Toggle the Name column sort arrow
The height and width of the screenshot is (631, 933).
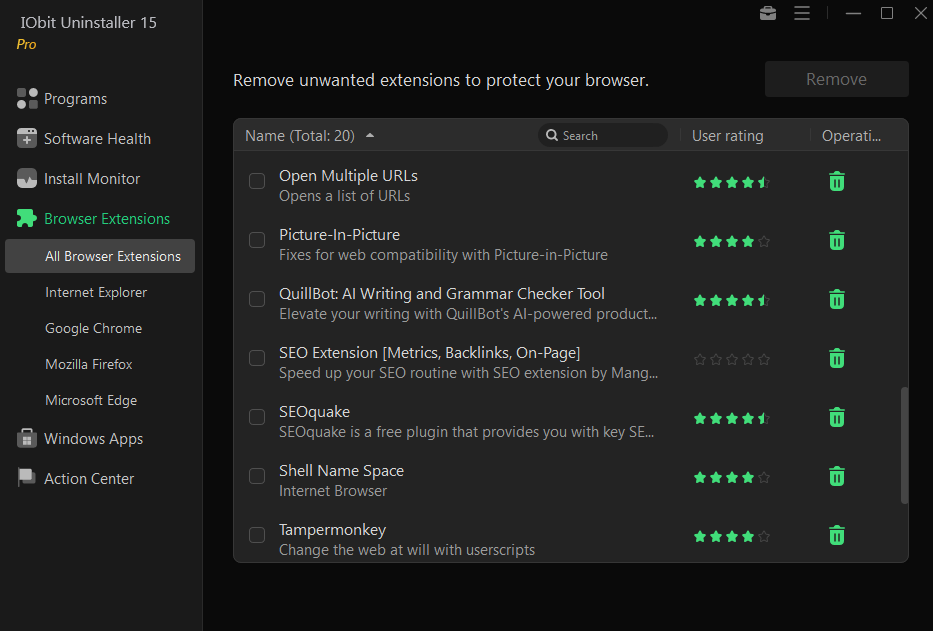[x=370, y=136]
